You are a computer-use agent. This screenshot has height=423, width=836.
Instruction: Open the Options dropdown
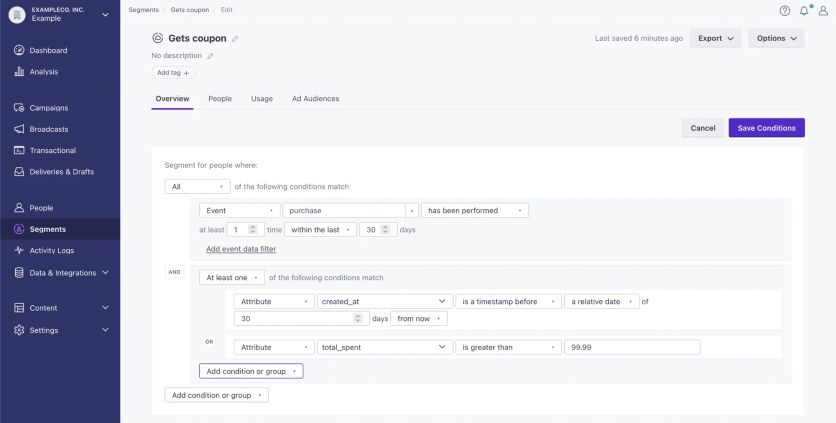pos(776,38)
